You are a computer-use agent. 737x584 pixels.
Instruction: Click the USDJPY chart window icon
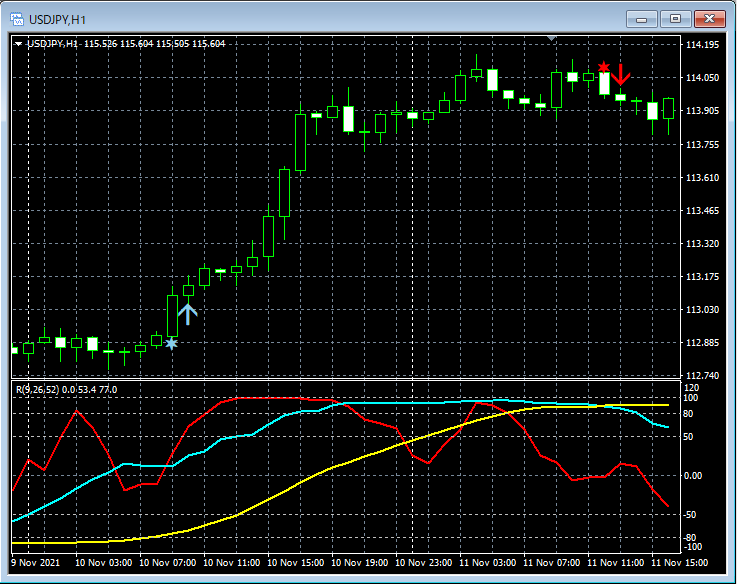coord(19,19)
